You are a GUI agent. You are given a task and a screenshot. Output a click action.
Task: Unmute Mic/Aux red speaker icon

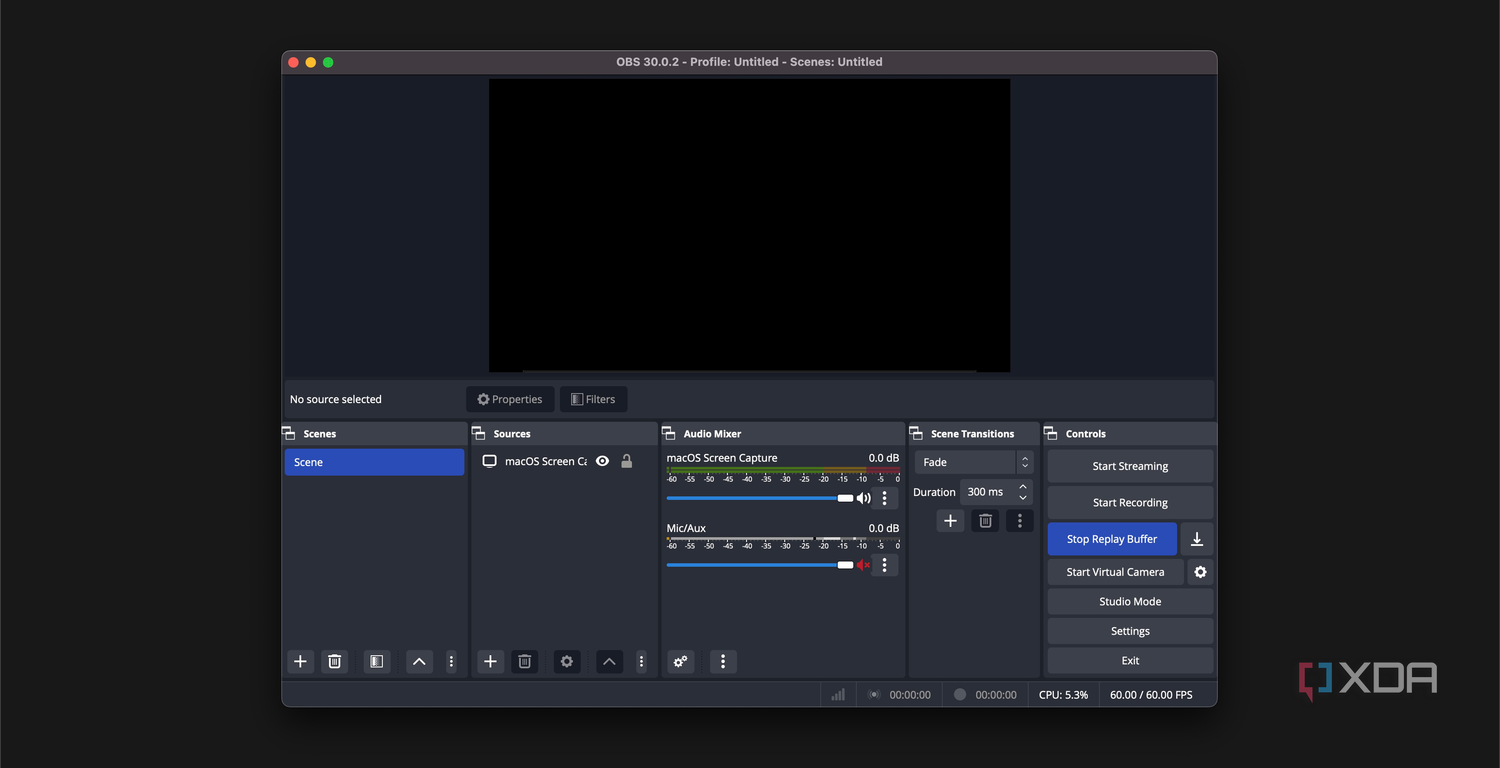[x=863, y=565]
